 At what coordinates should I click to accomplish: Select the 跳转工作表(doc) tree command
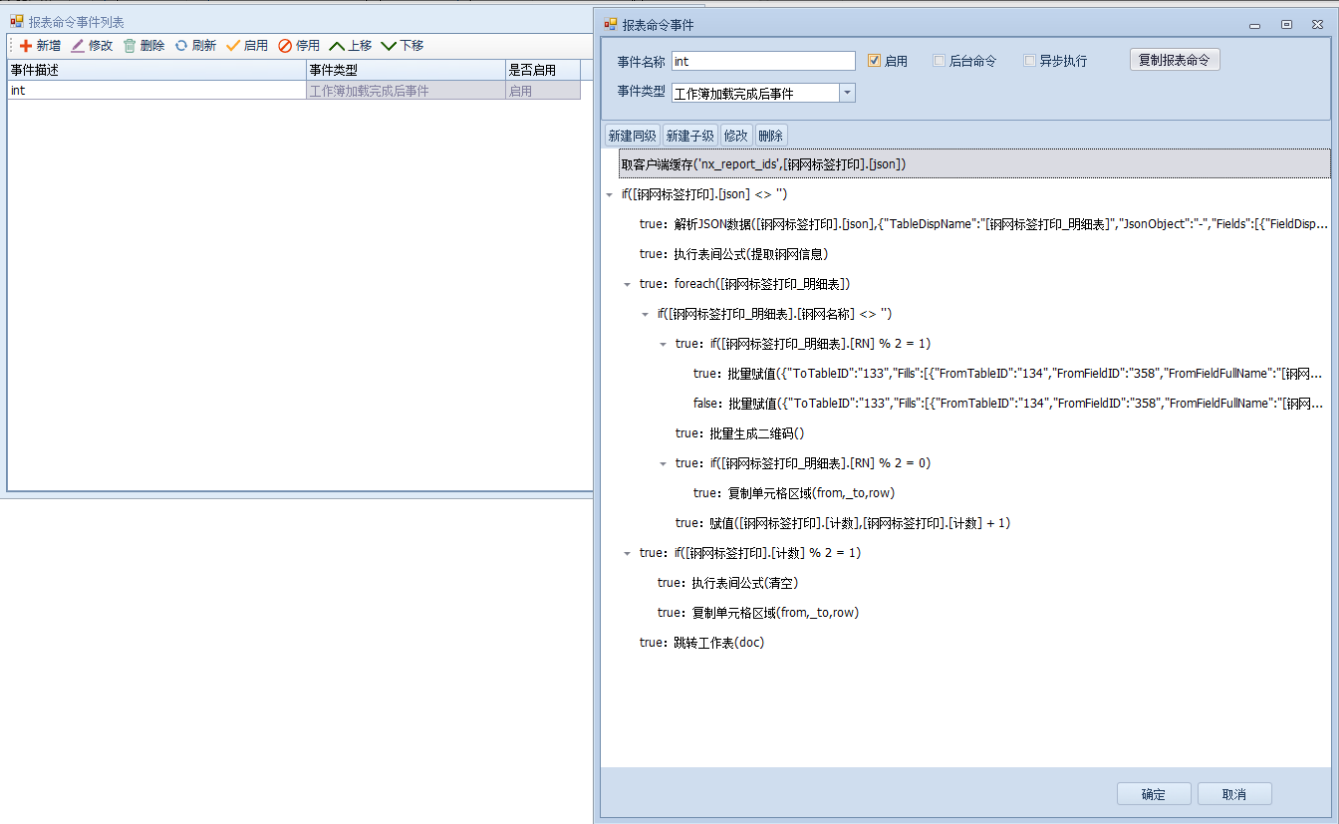tap(720, 643)
